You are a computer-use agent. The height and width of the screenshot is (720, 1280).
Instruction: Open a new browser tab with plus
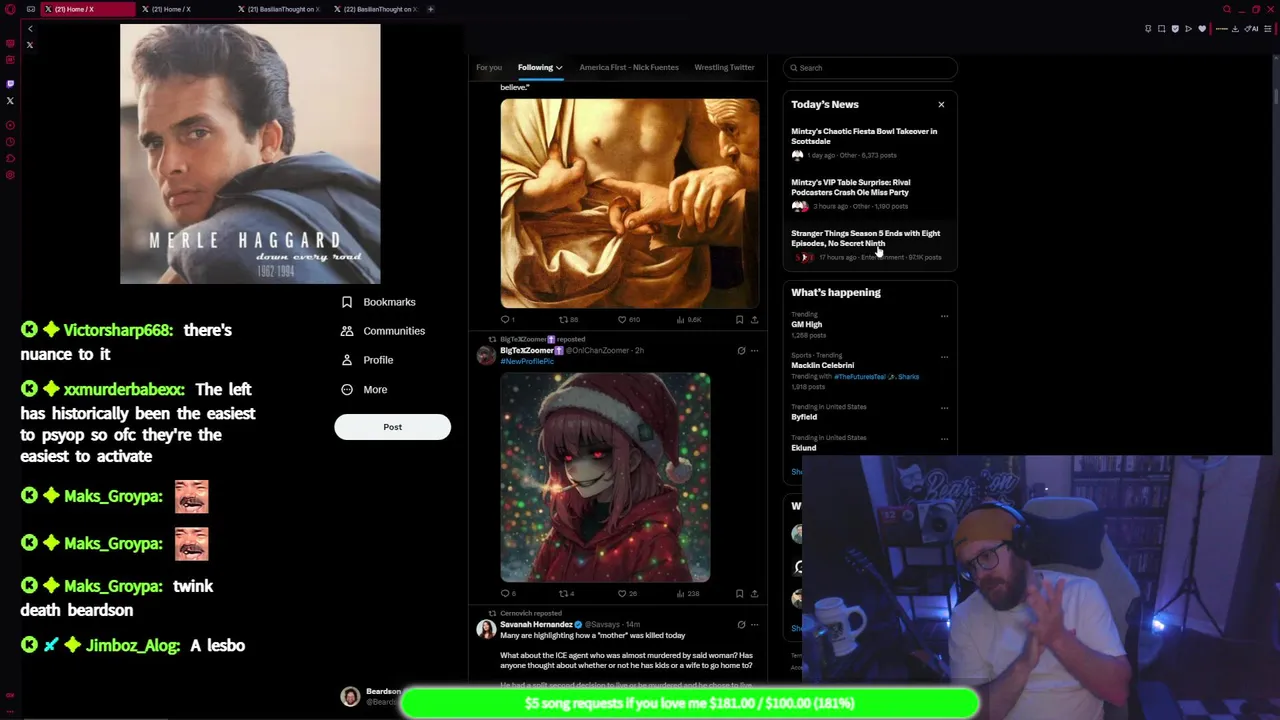[x=431, y=9]
